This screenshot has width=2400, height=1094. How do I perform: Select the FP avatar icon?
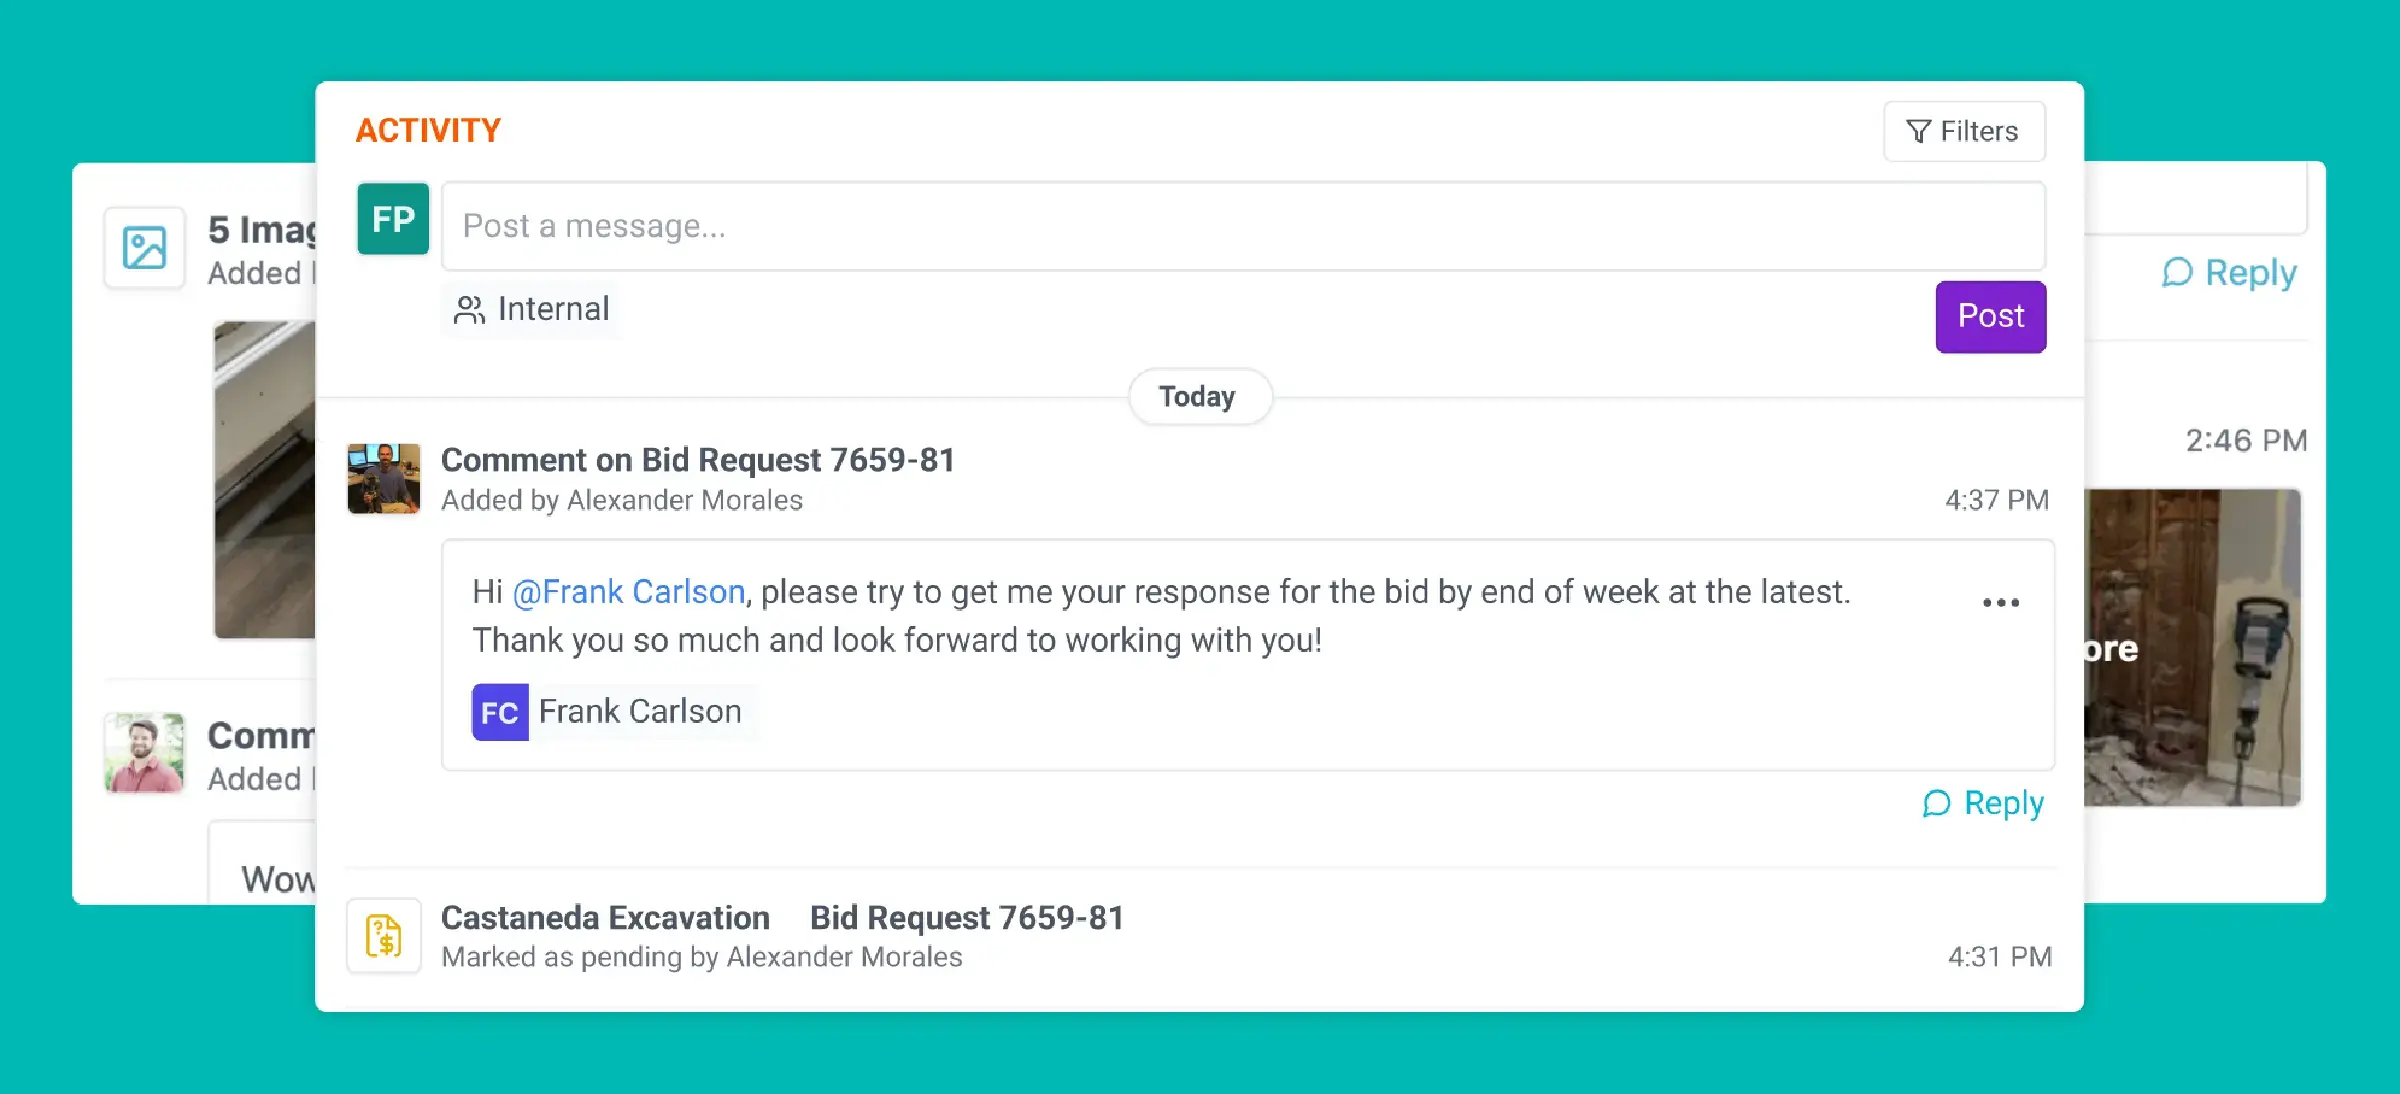(392, 219)
